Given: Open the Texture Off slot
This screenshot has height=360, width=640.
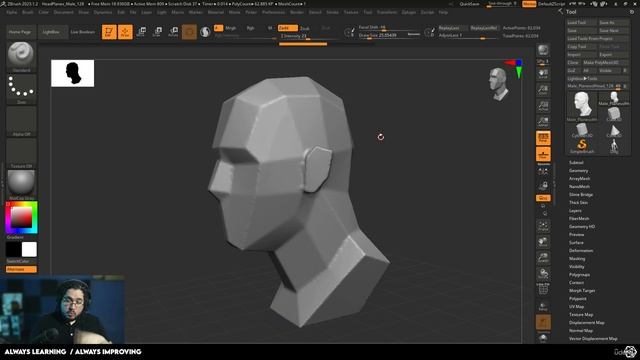Looking at the screenshot, I should pyautogui.click(x=21, y=153).
